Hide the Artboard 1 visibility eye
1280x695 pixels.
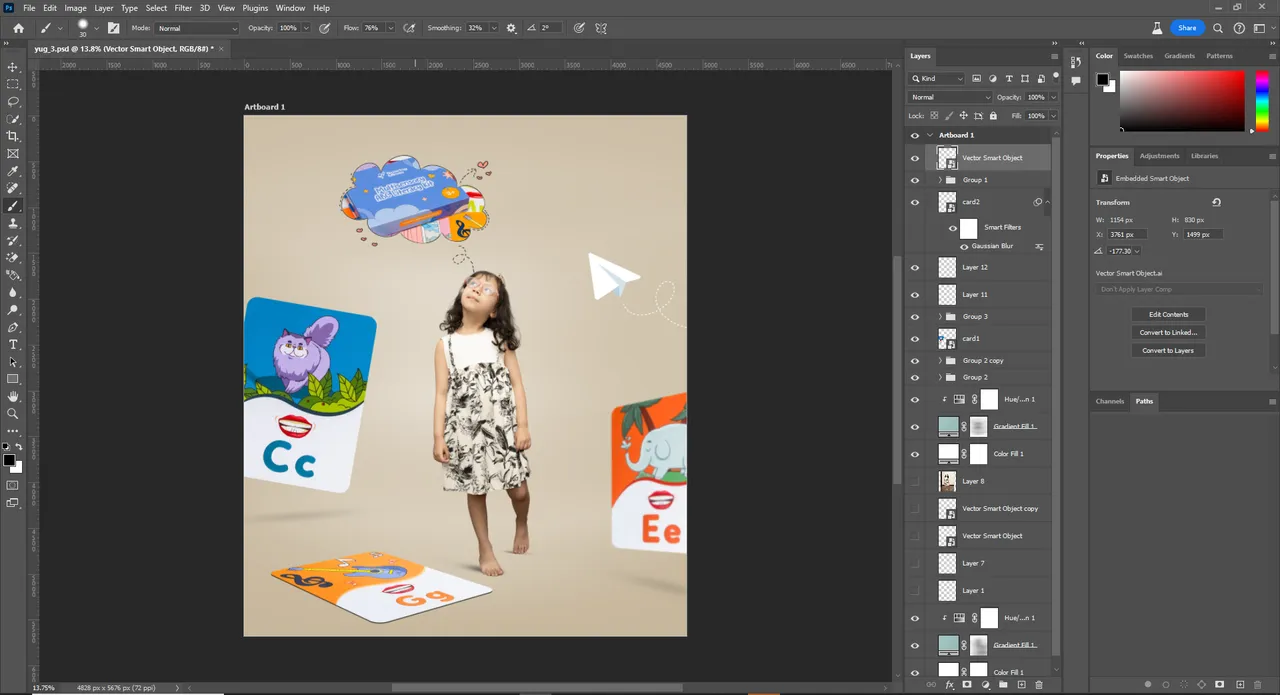pyautogui.click(x=914, y=135)
